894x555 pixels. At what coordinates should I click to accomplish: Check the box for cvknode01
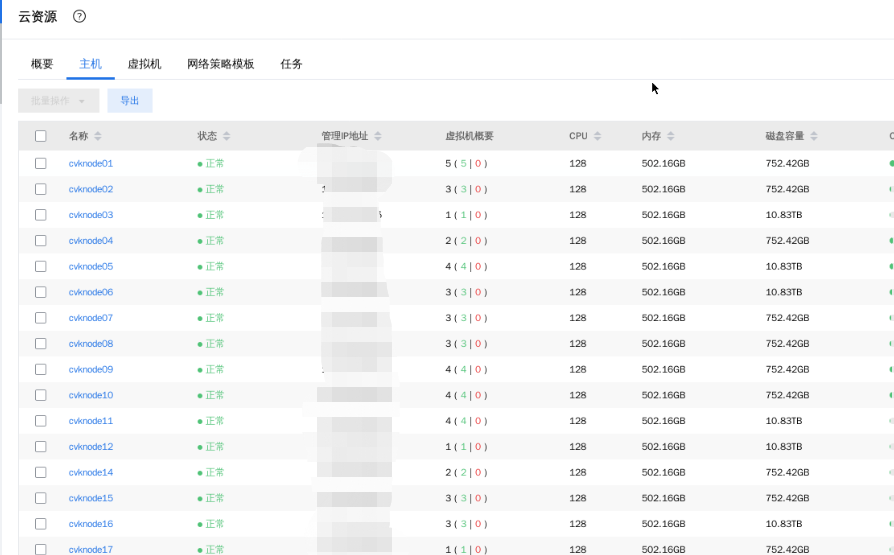pos(40,163)
